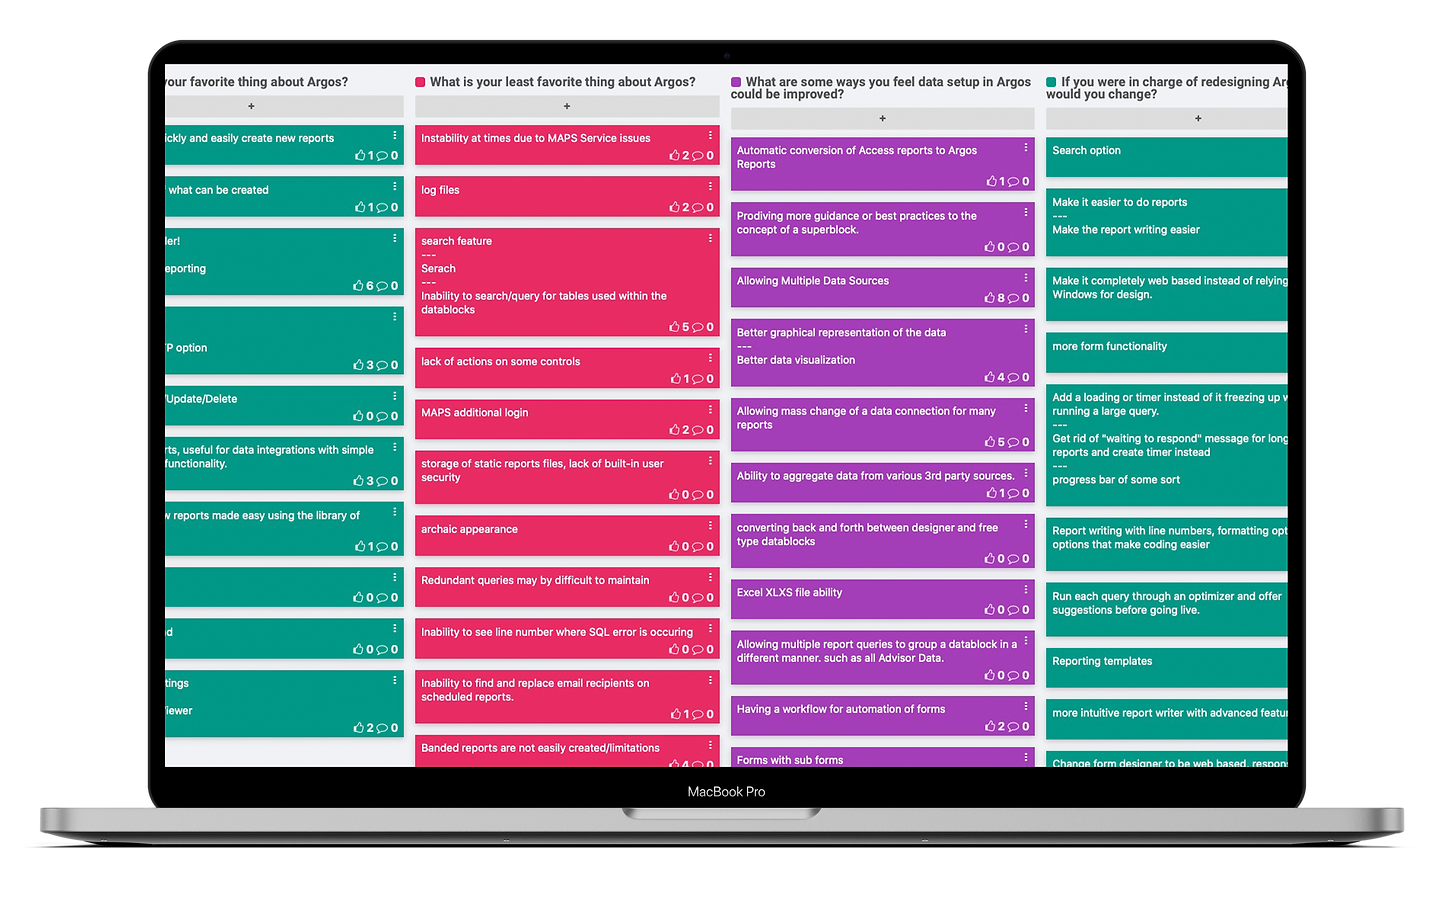Like 'Instability at times due to MAPS' card

[x=675, y=156]
